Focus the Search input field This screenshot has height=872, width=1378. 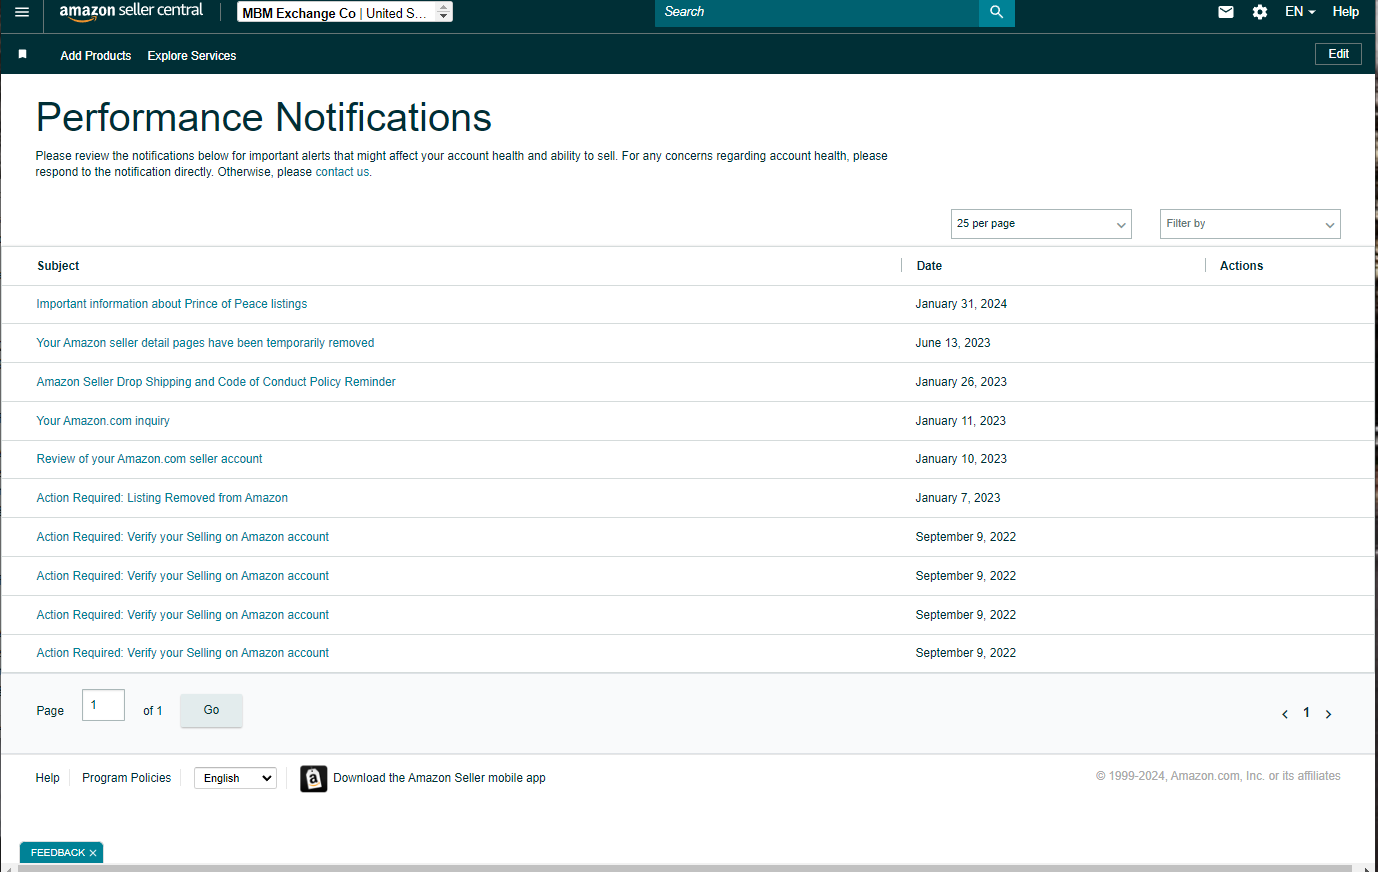point(817,12)
